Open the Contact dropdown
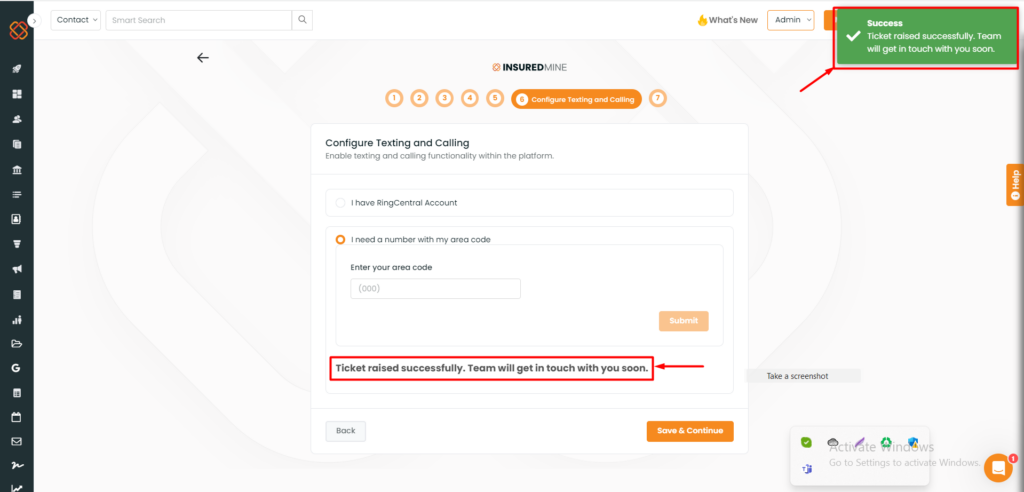The image size is (1024, 492). click(76, 20)
